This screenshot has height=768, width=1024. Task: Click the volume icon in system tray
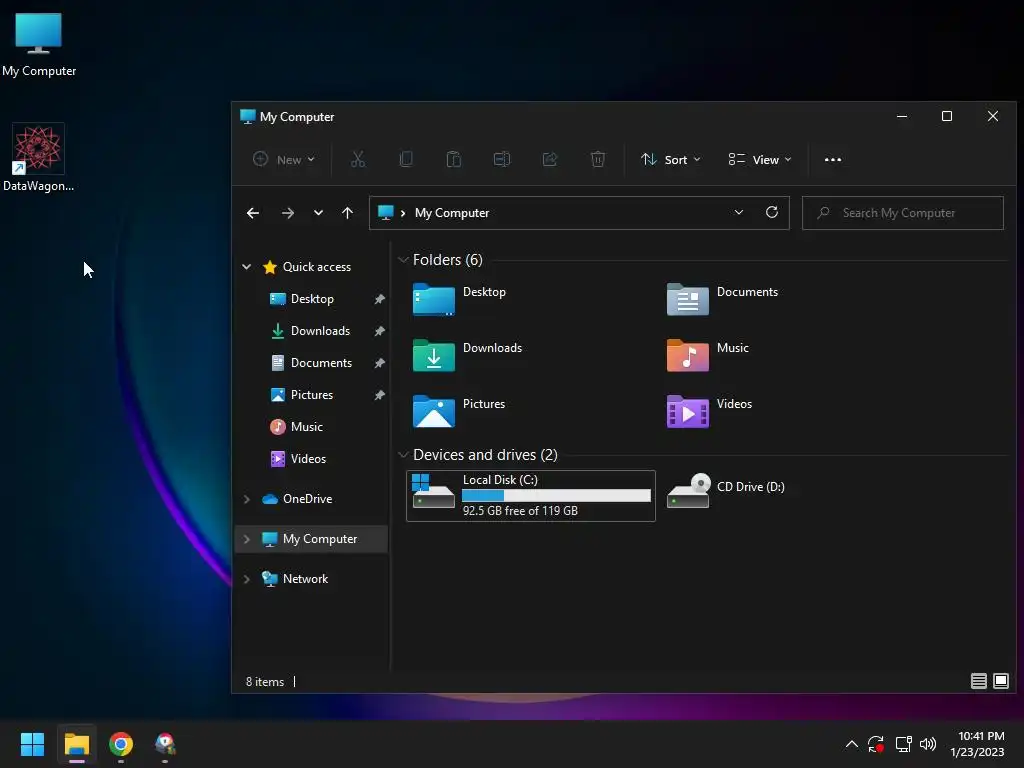coord(927,744)
